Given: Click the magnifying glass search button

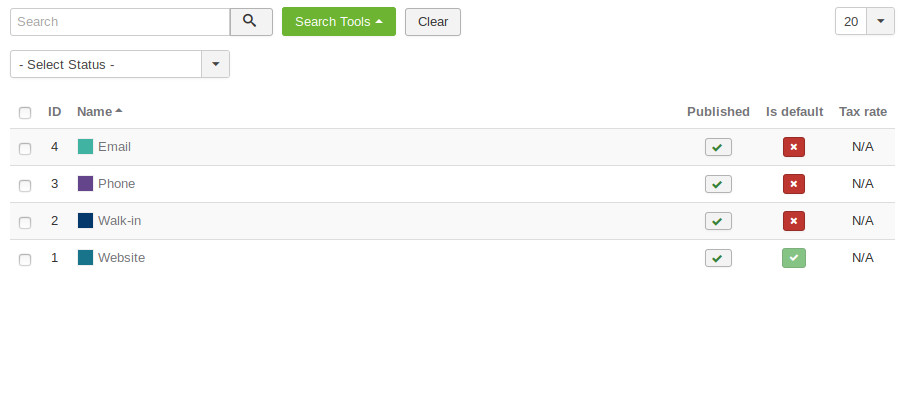Looking at the screenshot, I should (x=251, y=22).
